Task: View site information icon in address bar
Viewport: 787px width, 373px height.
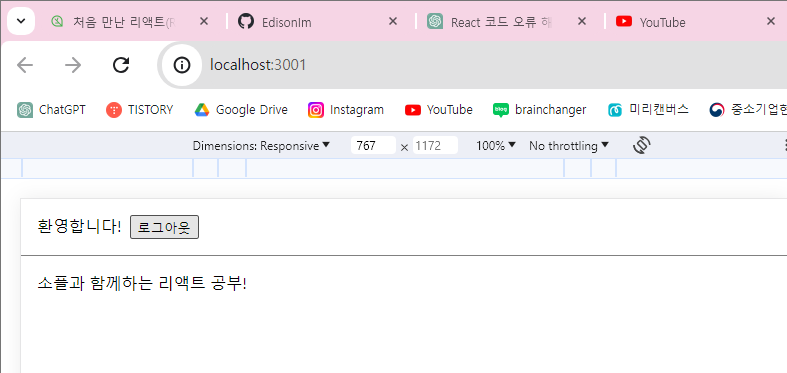Action: tap(182, 65)
